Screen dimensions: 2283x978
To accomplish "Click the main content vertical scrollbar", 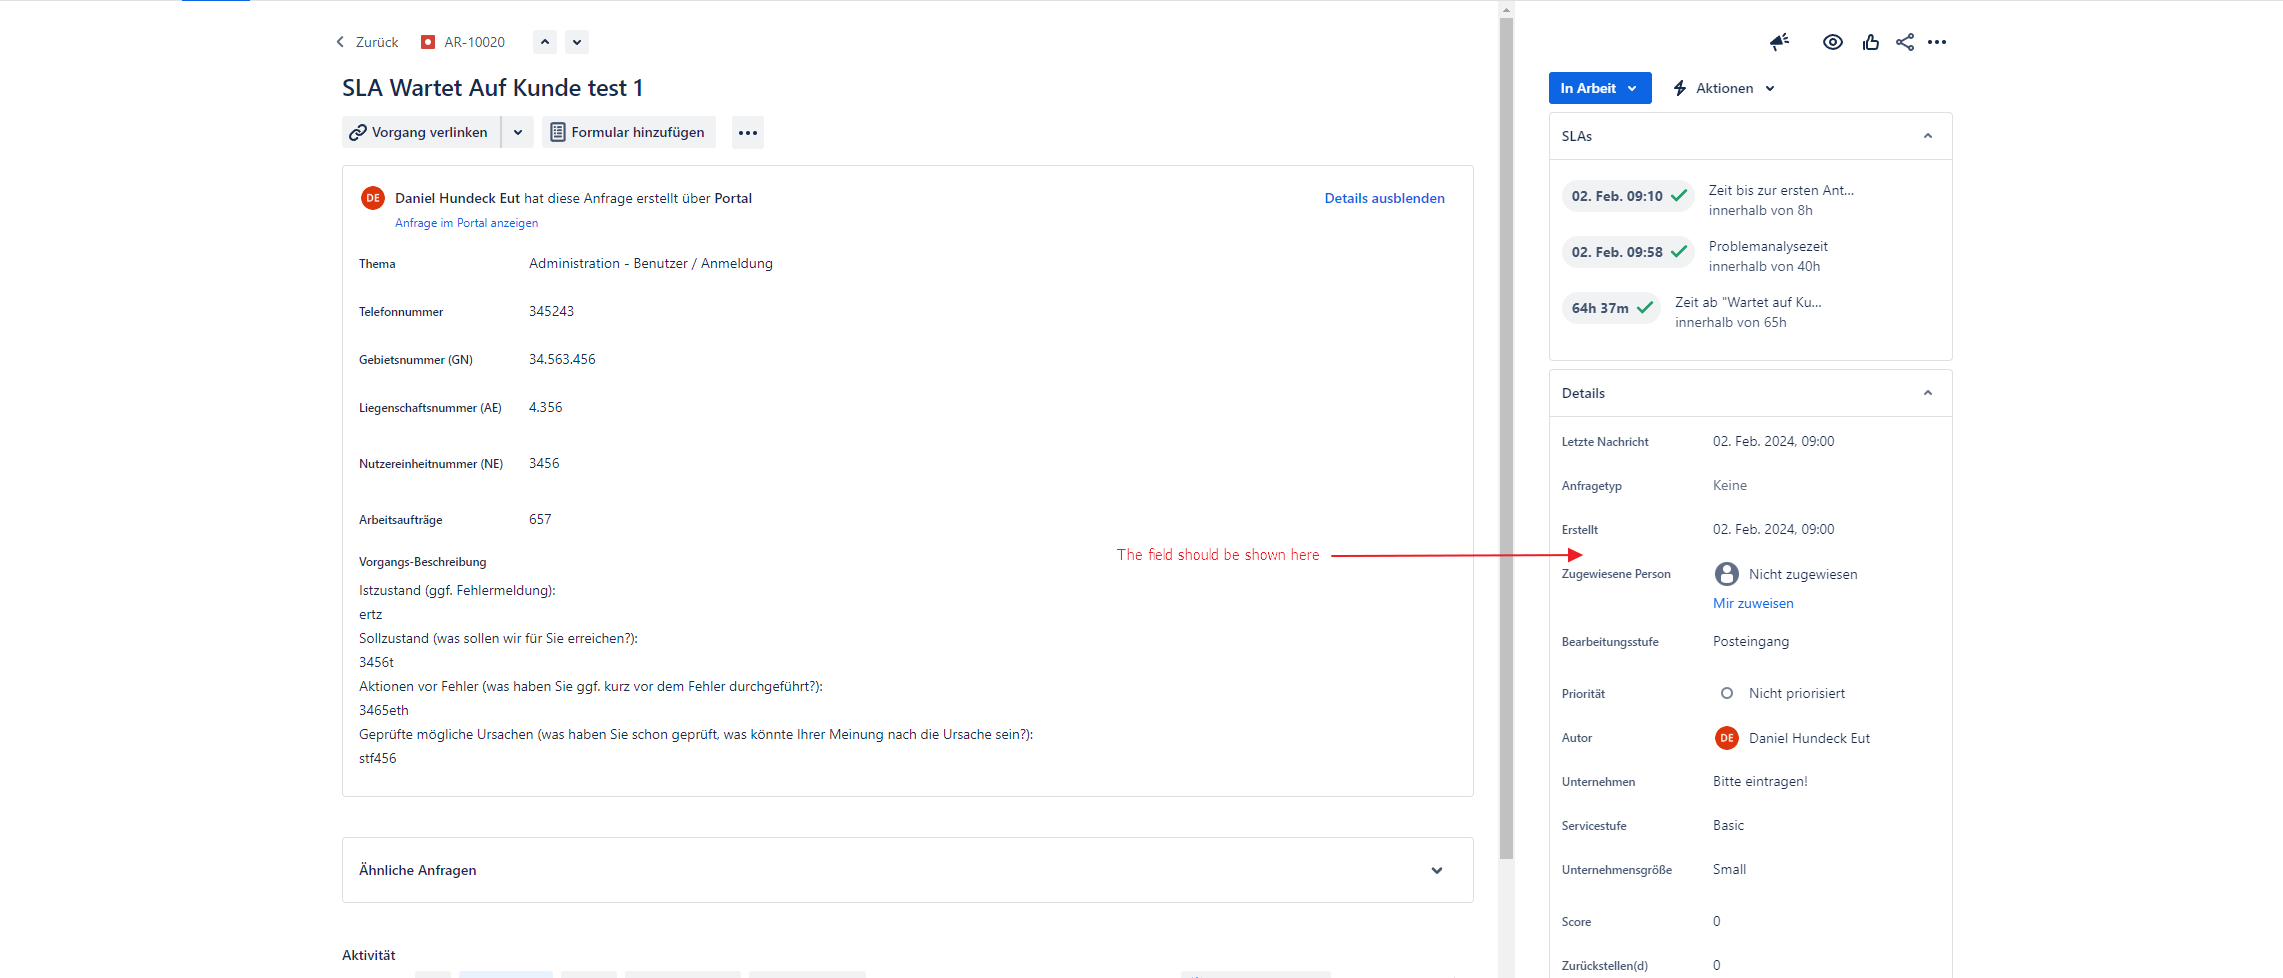I will pyautogui.click(x=1506, y=440).
